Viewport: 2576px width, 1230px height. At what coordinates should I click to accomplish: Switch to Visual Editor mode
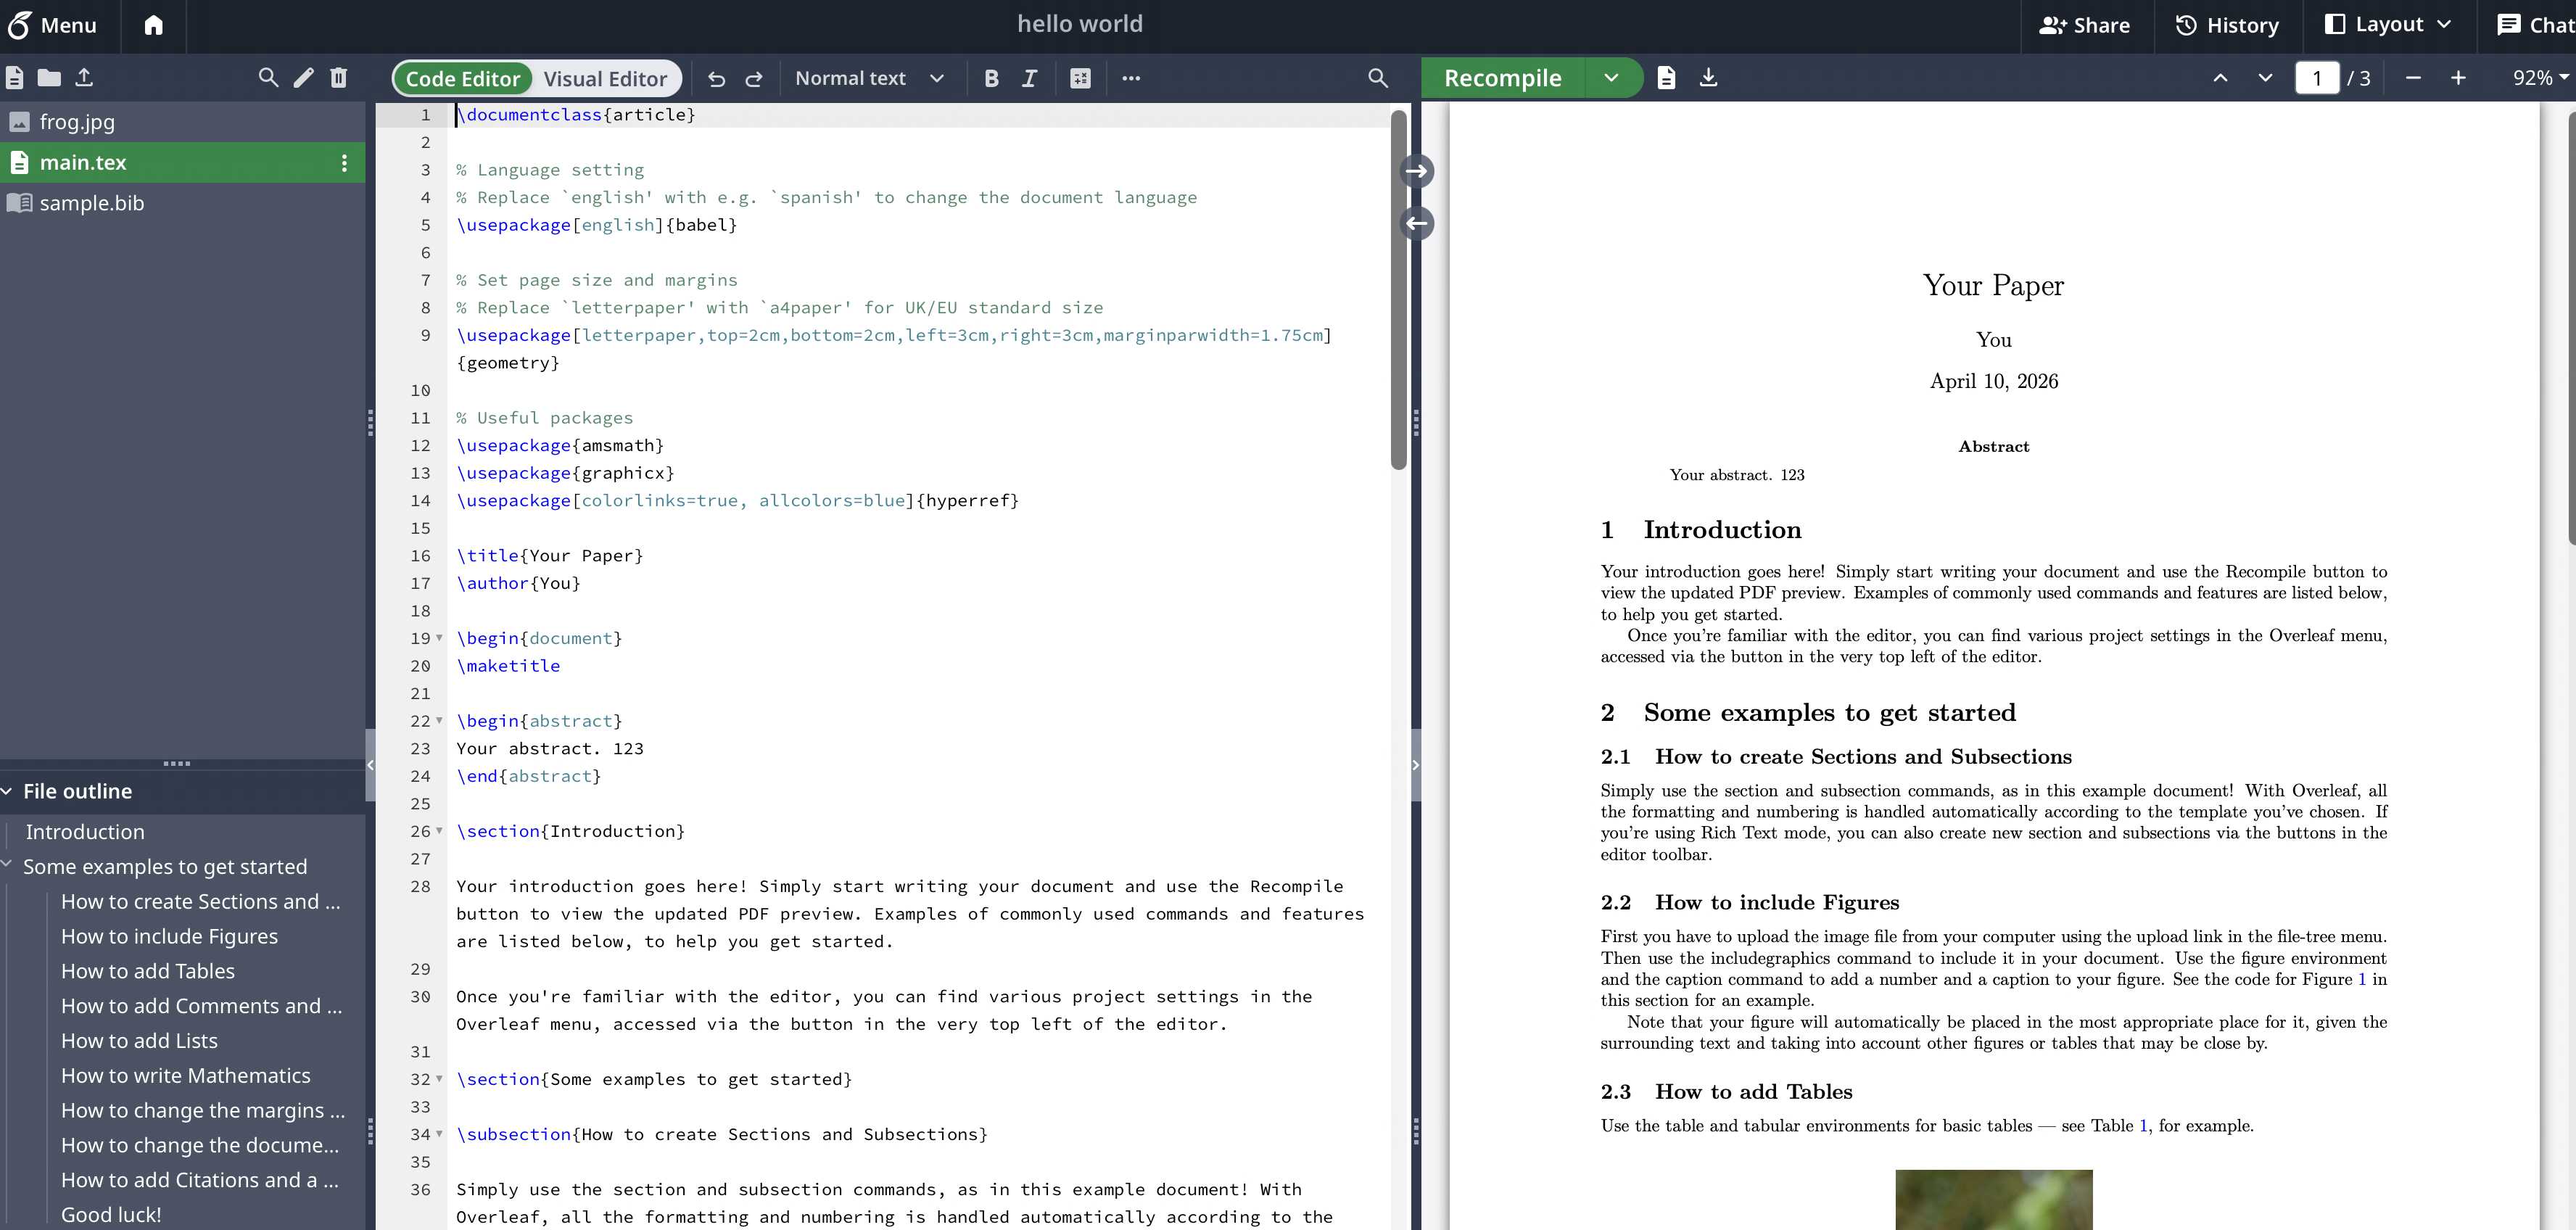click(x=605, y=78)
